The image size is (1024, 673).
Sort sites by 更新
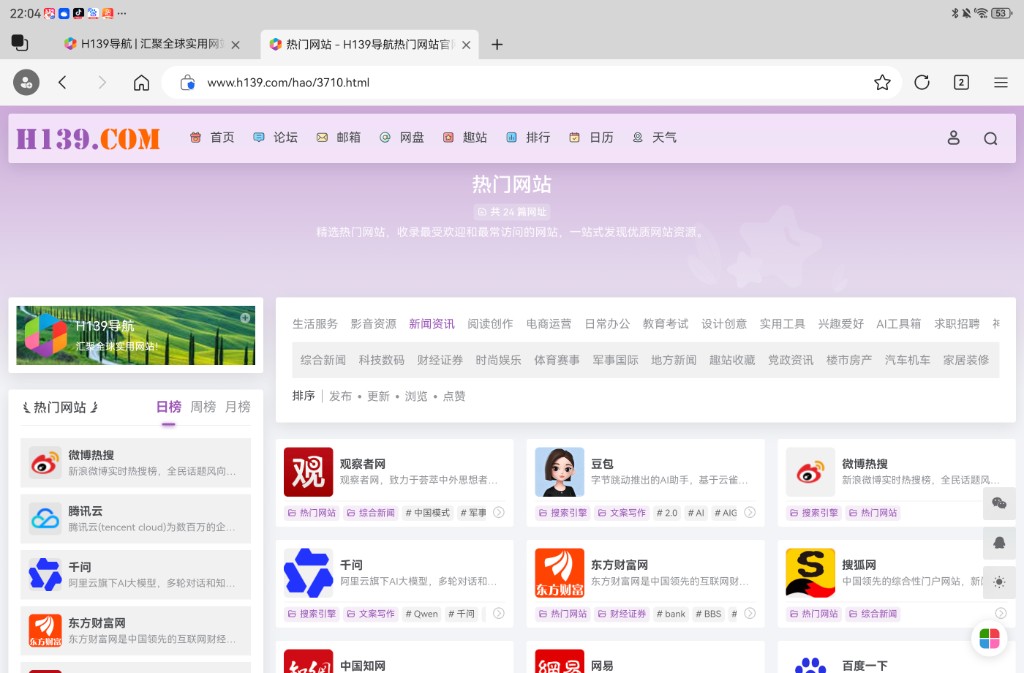pyautogui.click(x=378, y=396)
